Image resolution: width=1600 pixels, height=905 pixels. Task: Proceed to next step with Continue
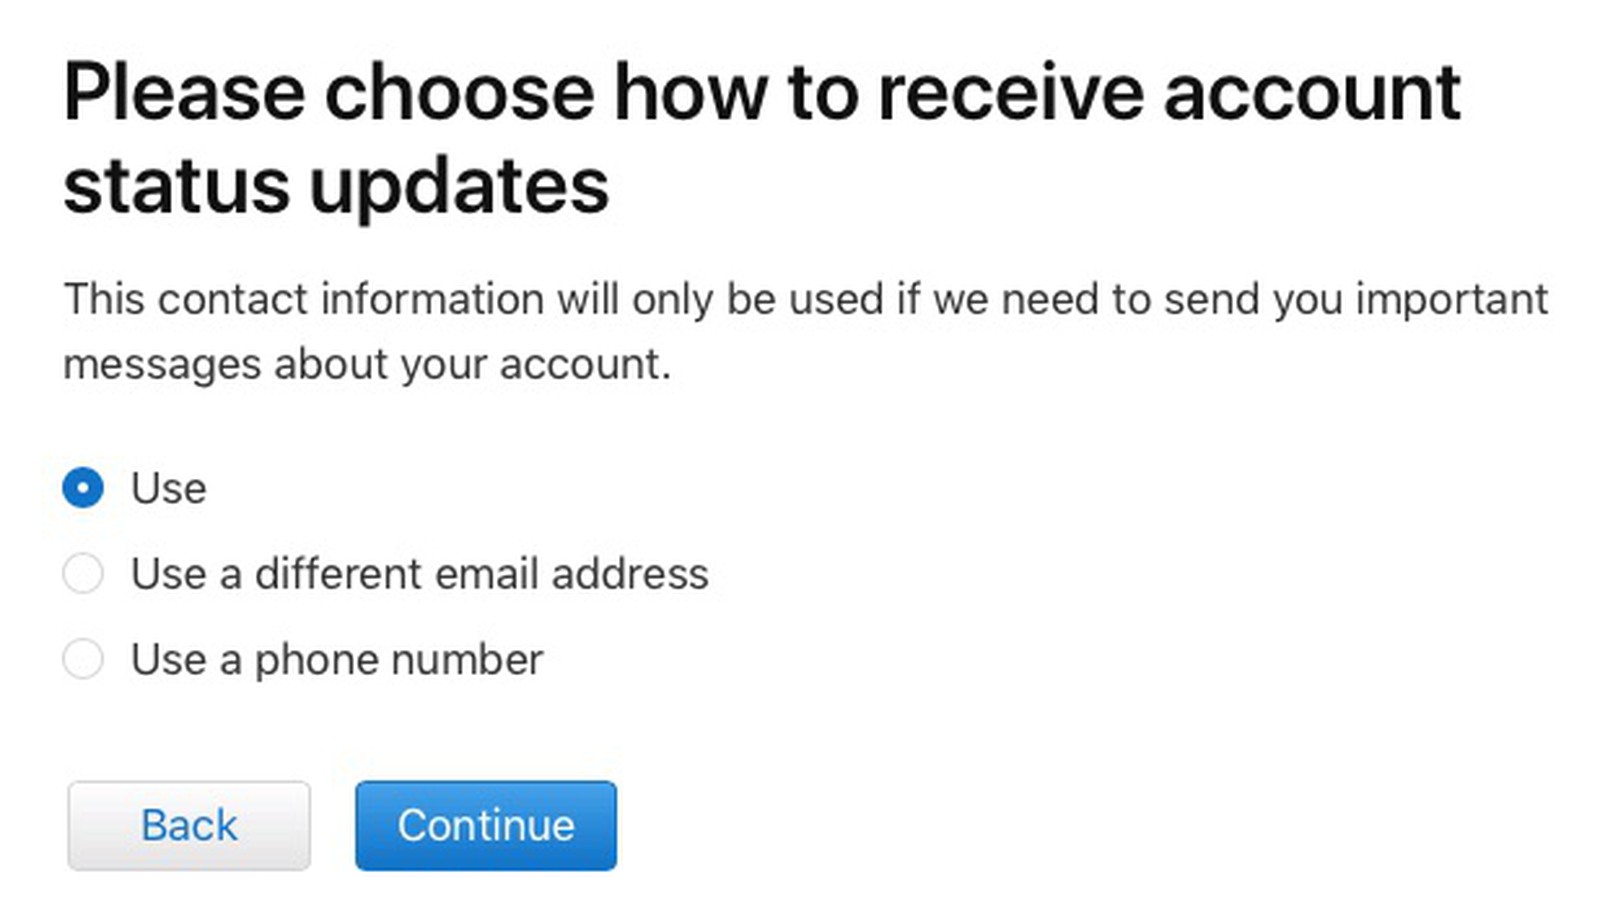pos(486,825)
